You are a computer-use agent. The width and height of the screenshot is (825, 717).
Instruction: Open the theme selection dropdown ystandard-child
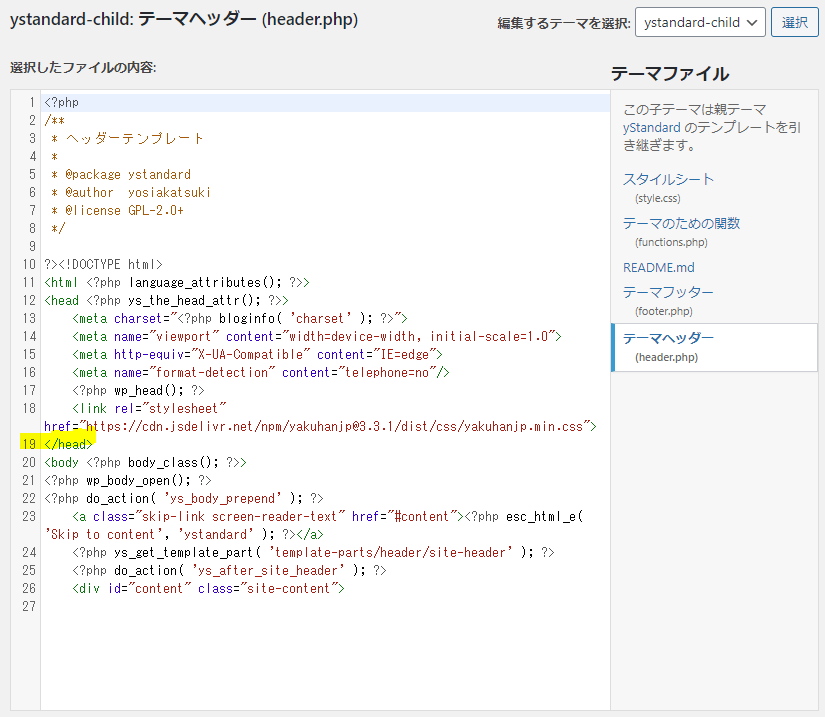tap(700, 22)
